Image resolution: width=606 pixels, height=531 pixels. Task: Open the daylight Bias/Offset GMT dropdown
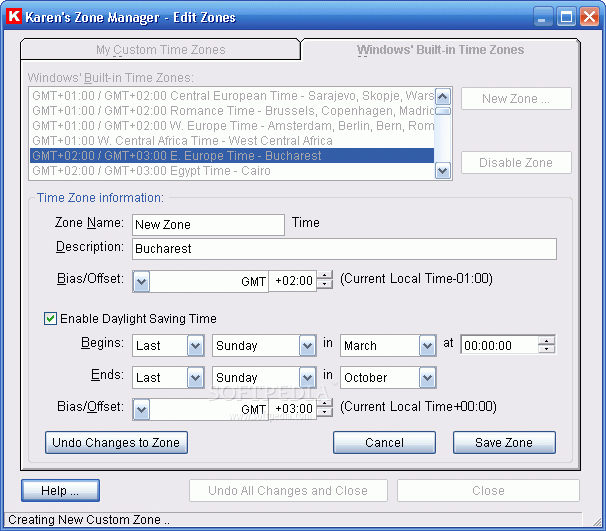coord(141,409)
